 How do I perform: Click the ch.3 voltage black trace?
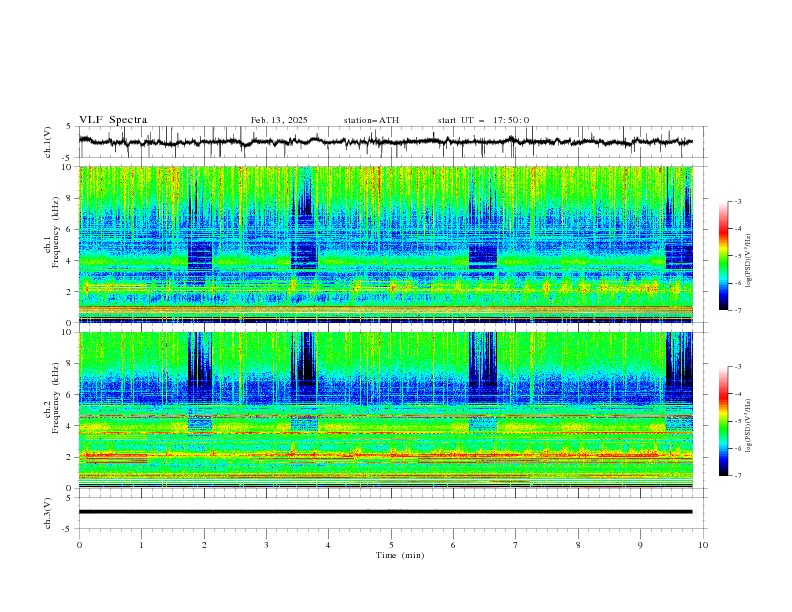pos(385,512)
